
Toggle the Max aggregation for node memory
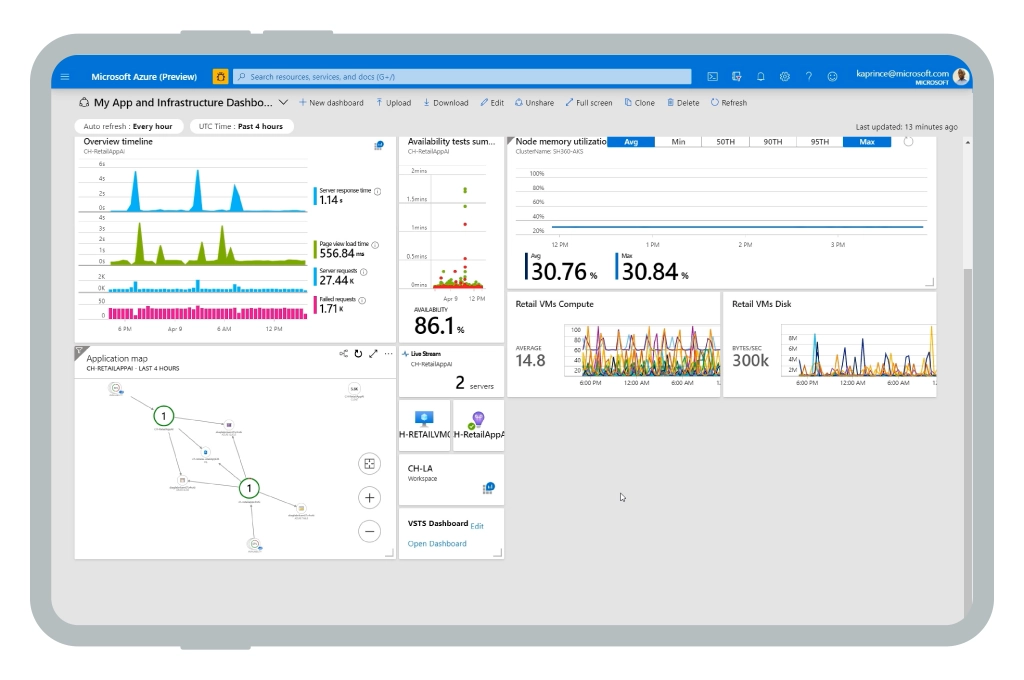(867, 142)
